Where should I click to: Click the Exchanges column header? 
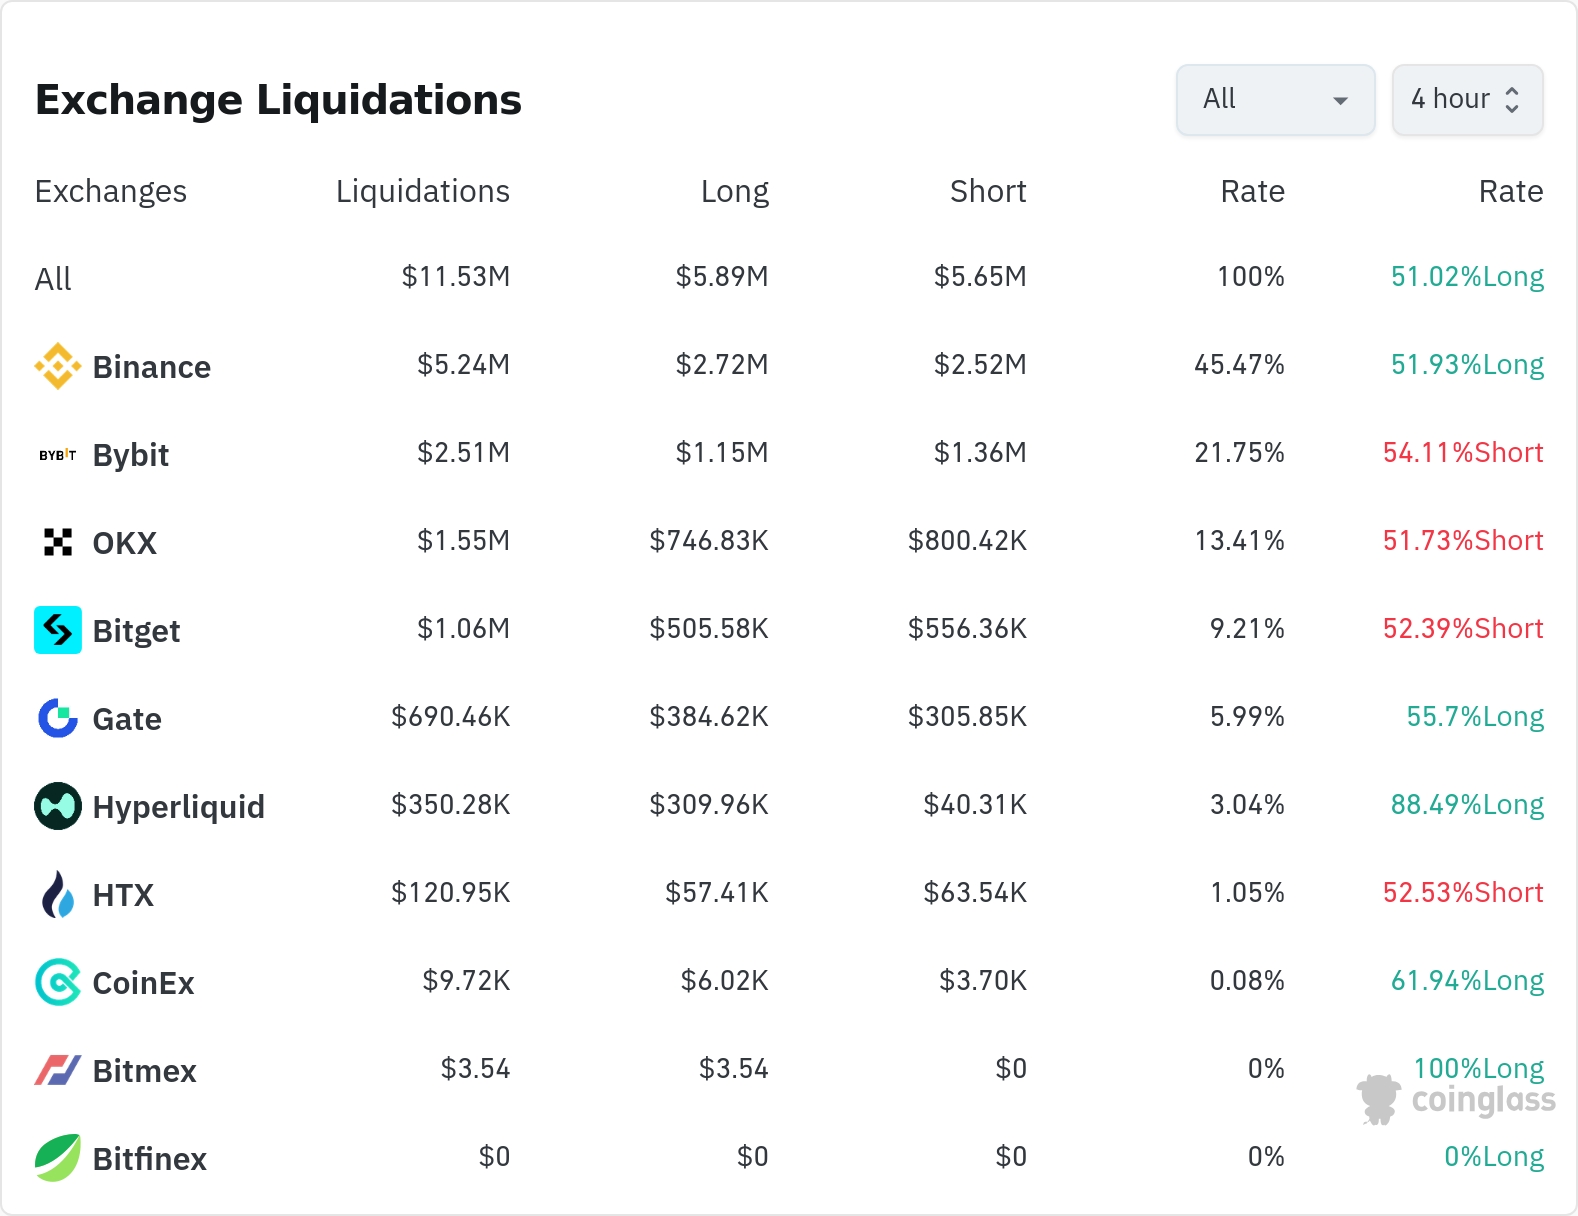point(111,191)
